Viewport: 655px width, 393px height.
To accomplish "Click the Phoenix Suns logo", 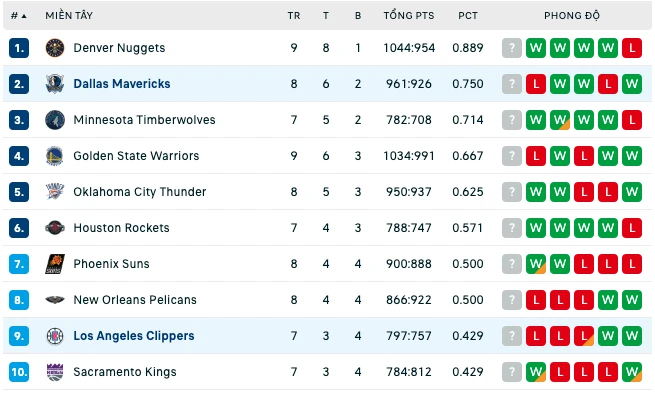I will point(55,264).
